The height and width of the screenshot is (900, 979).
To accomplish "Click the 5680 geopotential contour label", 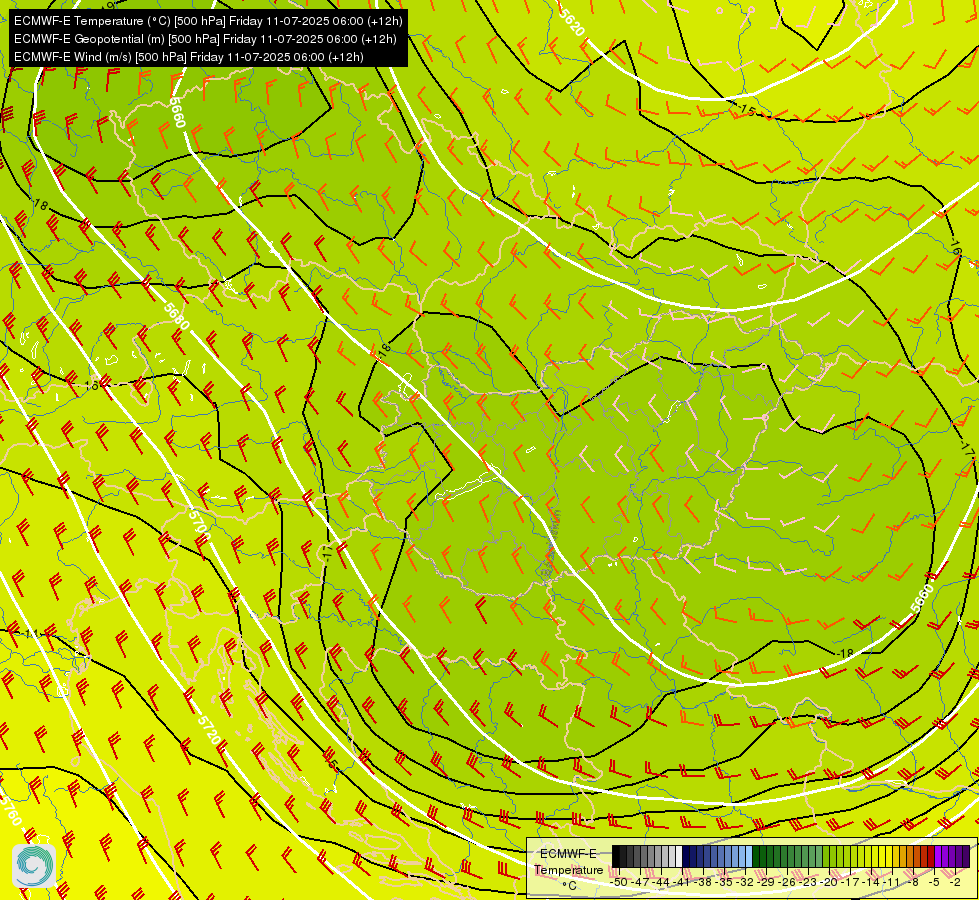I will pos(177,317).
